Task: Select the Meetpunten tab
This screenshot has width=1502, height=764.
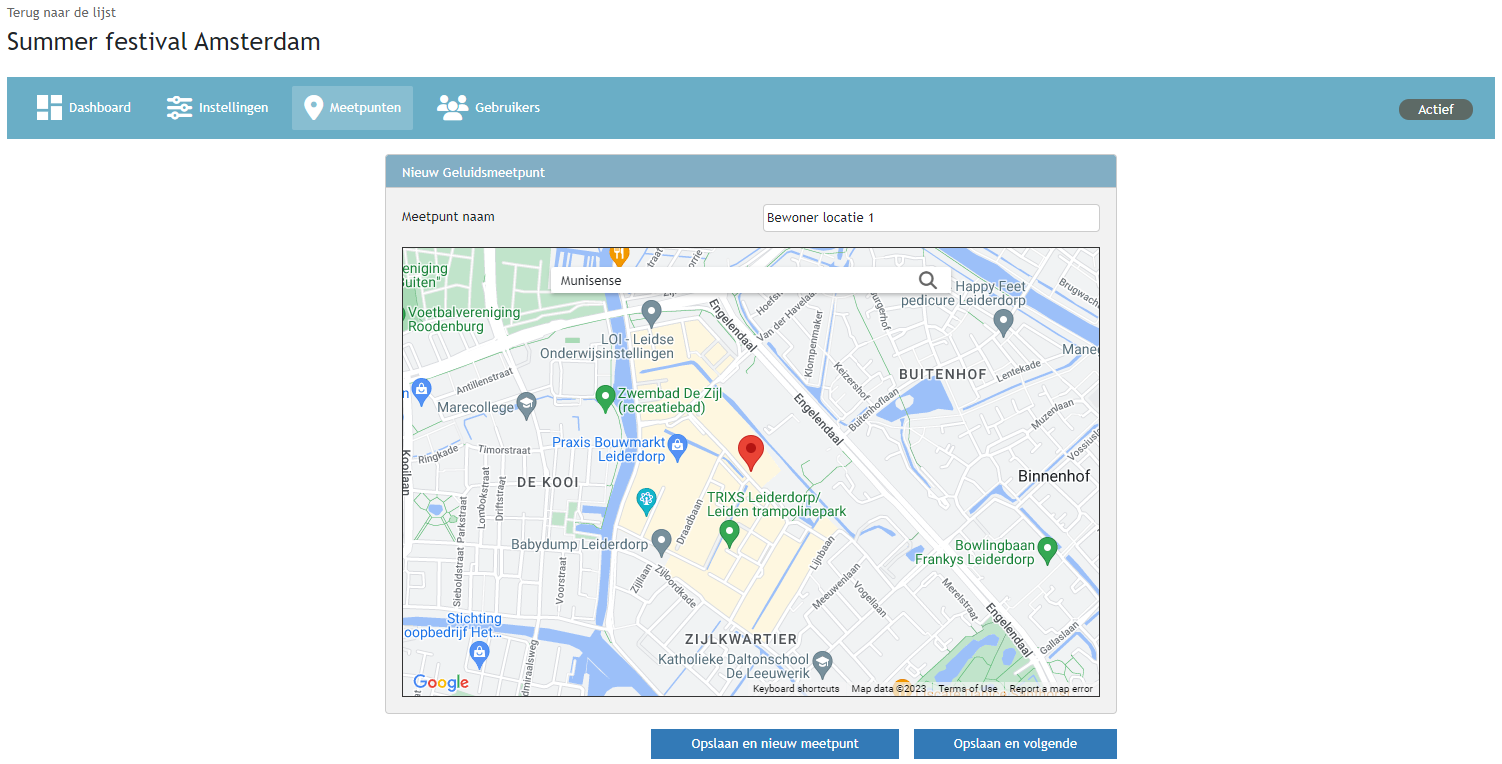Action: [352, 108]
